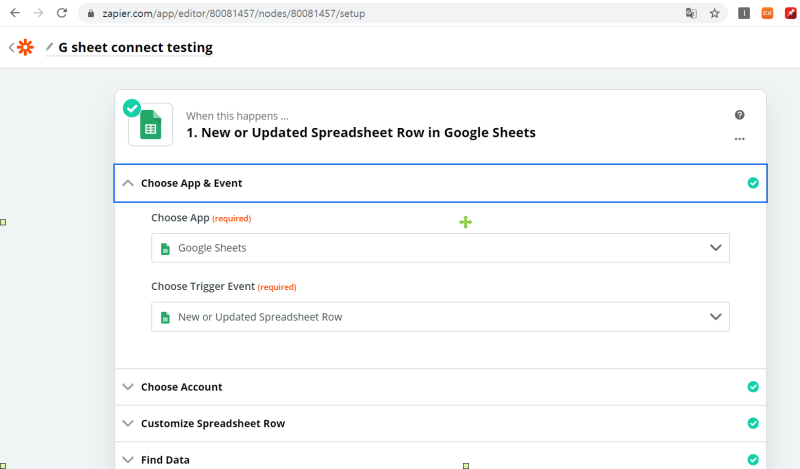Open the Choose App Google Sheets dropdown
This screenshot has height=469, width=800.
tap(440, 248)
